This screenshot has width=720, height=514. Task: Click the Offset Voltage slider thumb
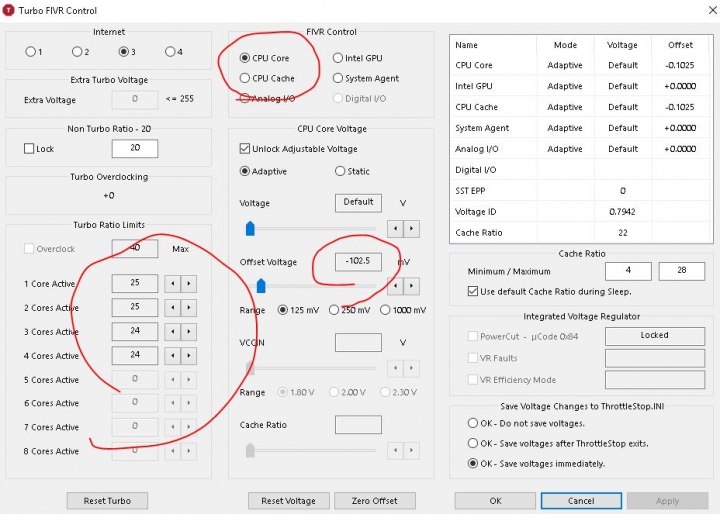coord(261,286)
